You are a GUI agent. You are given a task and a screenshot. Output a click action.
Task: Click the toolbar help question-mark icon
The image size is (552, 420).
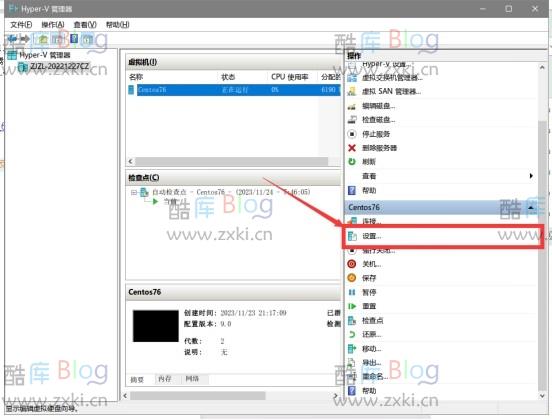[74, 38]
